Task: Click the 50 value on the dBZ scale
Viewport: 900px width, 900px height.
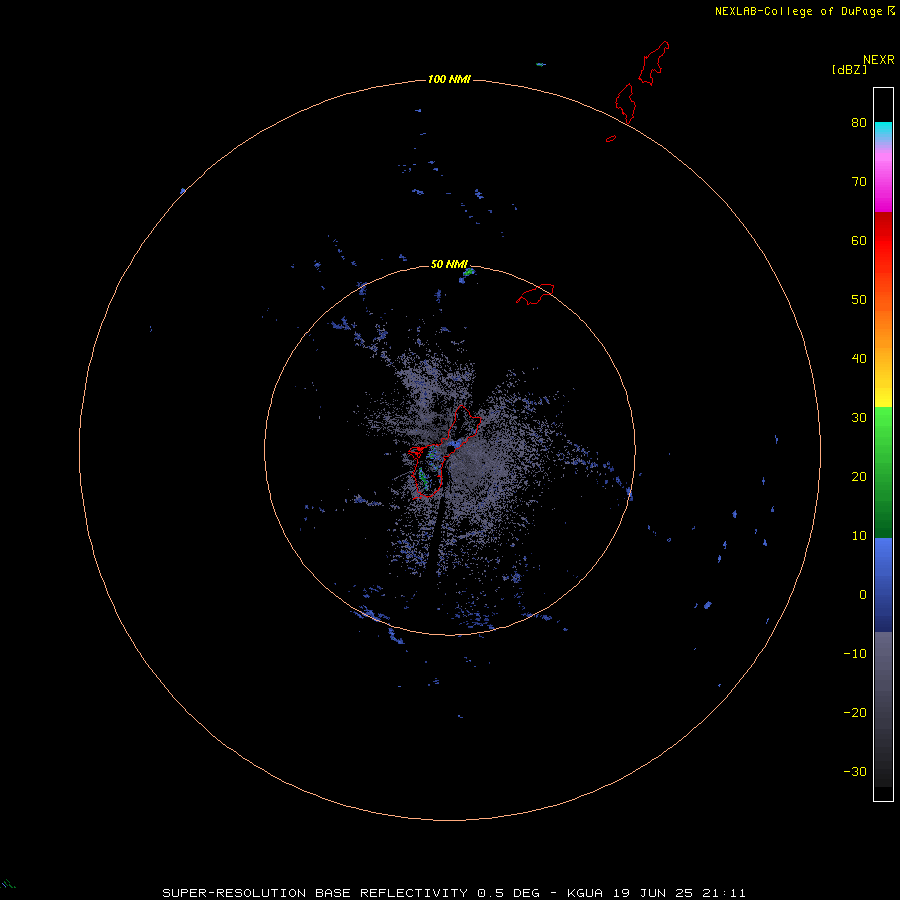Action: tap(859, 300)
